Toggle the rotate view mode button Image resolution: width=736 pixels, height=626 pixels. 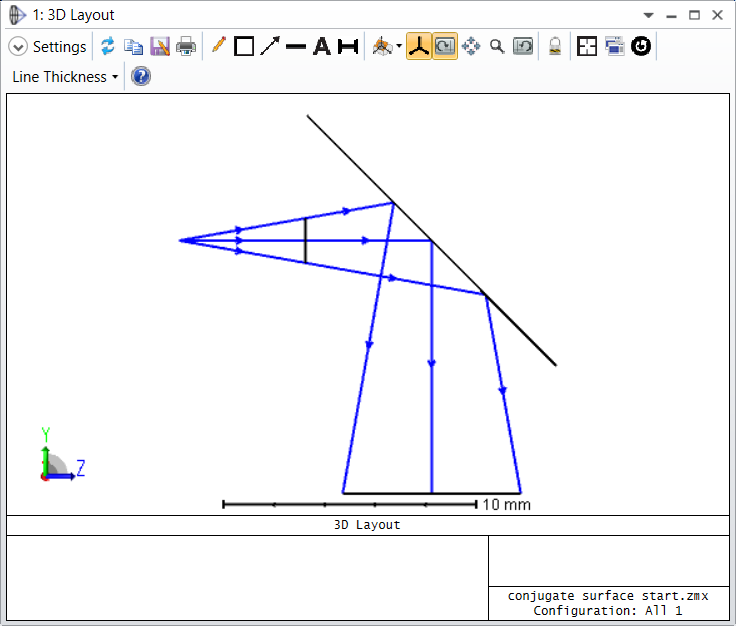point(445,46)
